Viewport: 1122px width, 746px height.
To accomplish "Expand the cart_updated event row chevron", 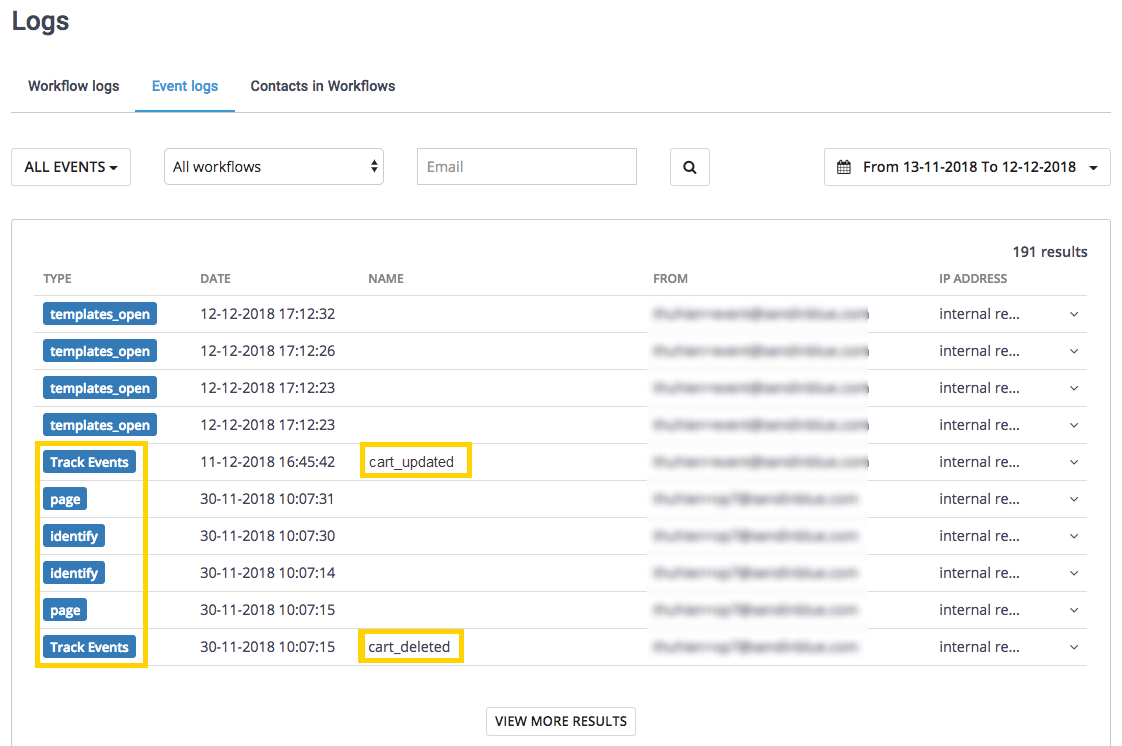I will (x=1074, y=462).
